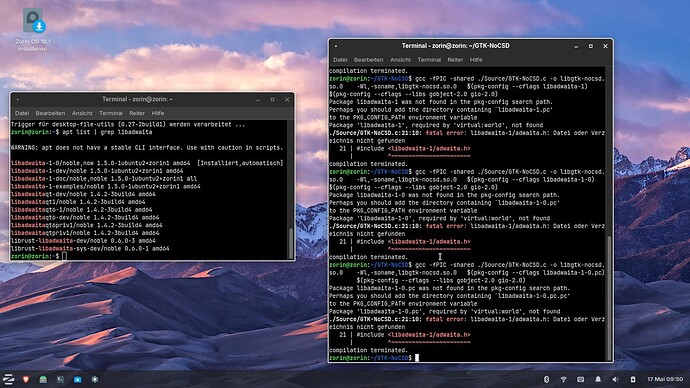Open the 17 Mai 09:50 clock
The image size is (690, 388).
coord(665,379)
